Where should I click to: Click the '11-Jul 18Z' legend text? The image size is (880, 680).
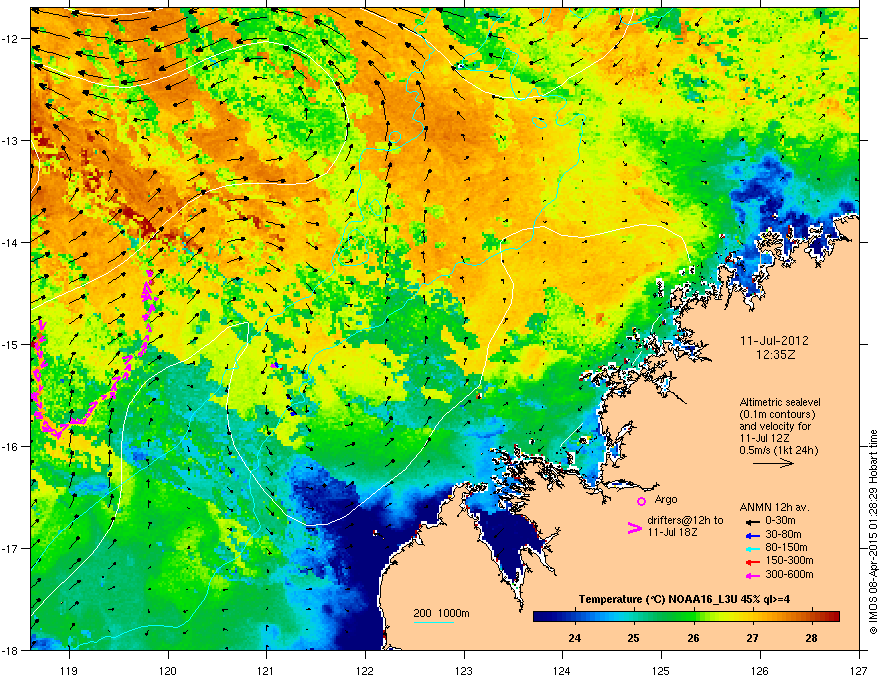672,532
